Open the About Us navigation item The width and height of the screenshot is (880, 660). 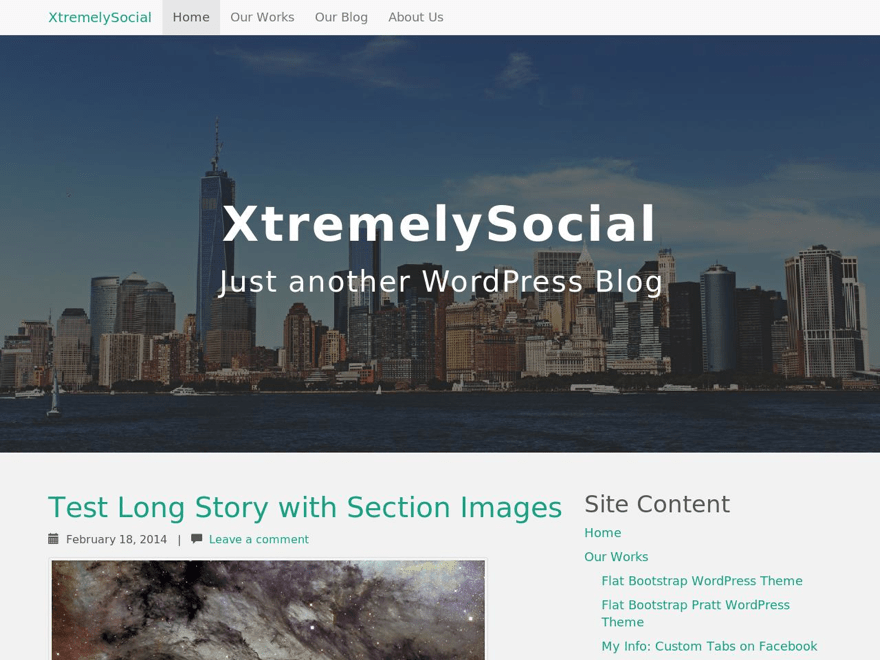416,17
